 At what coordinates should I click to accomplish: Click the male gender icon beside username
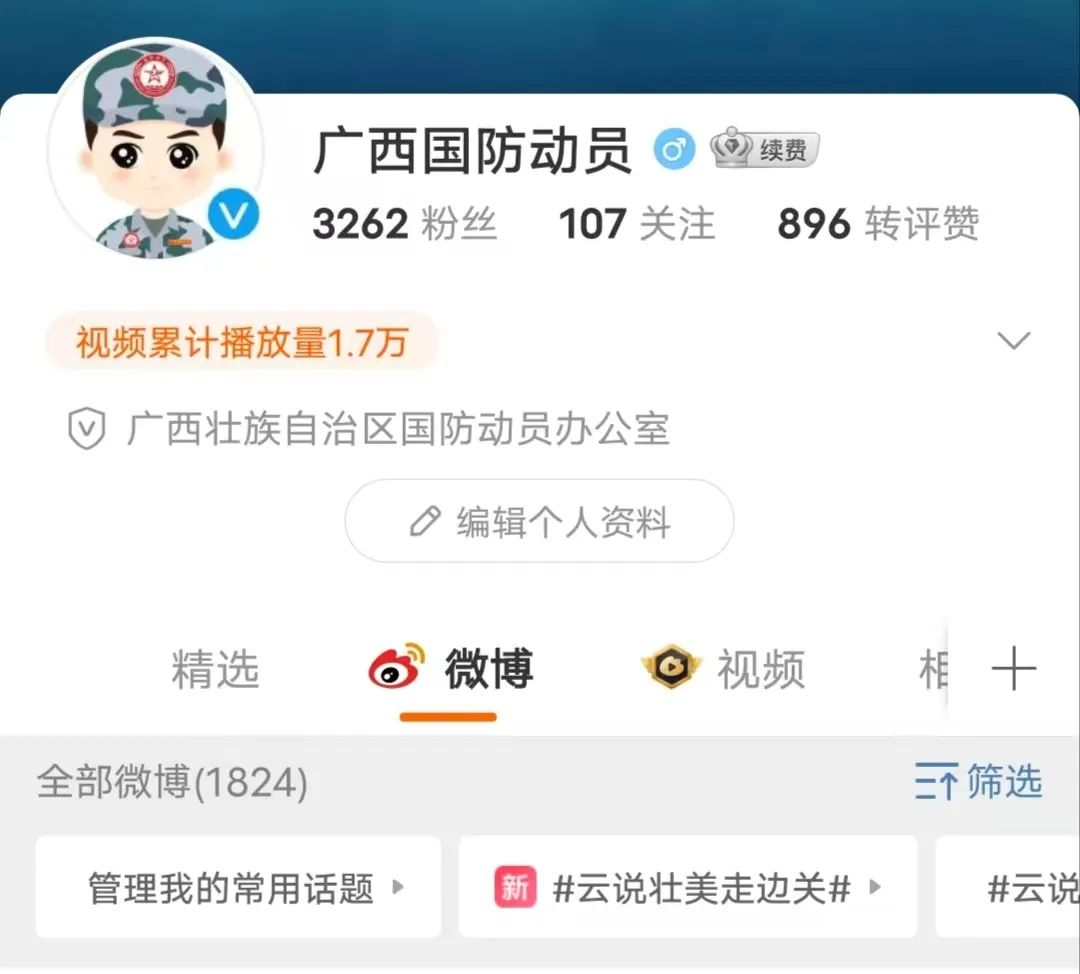pos(674,149)
